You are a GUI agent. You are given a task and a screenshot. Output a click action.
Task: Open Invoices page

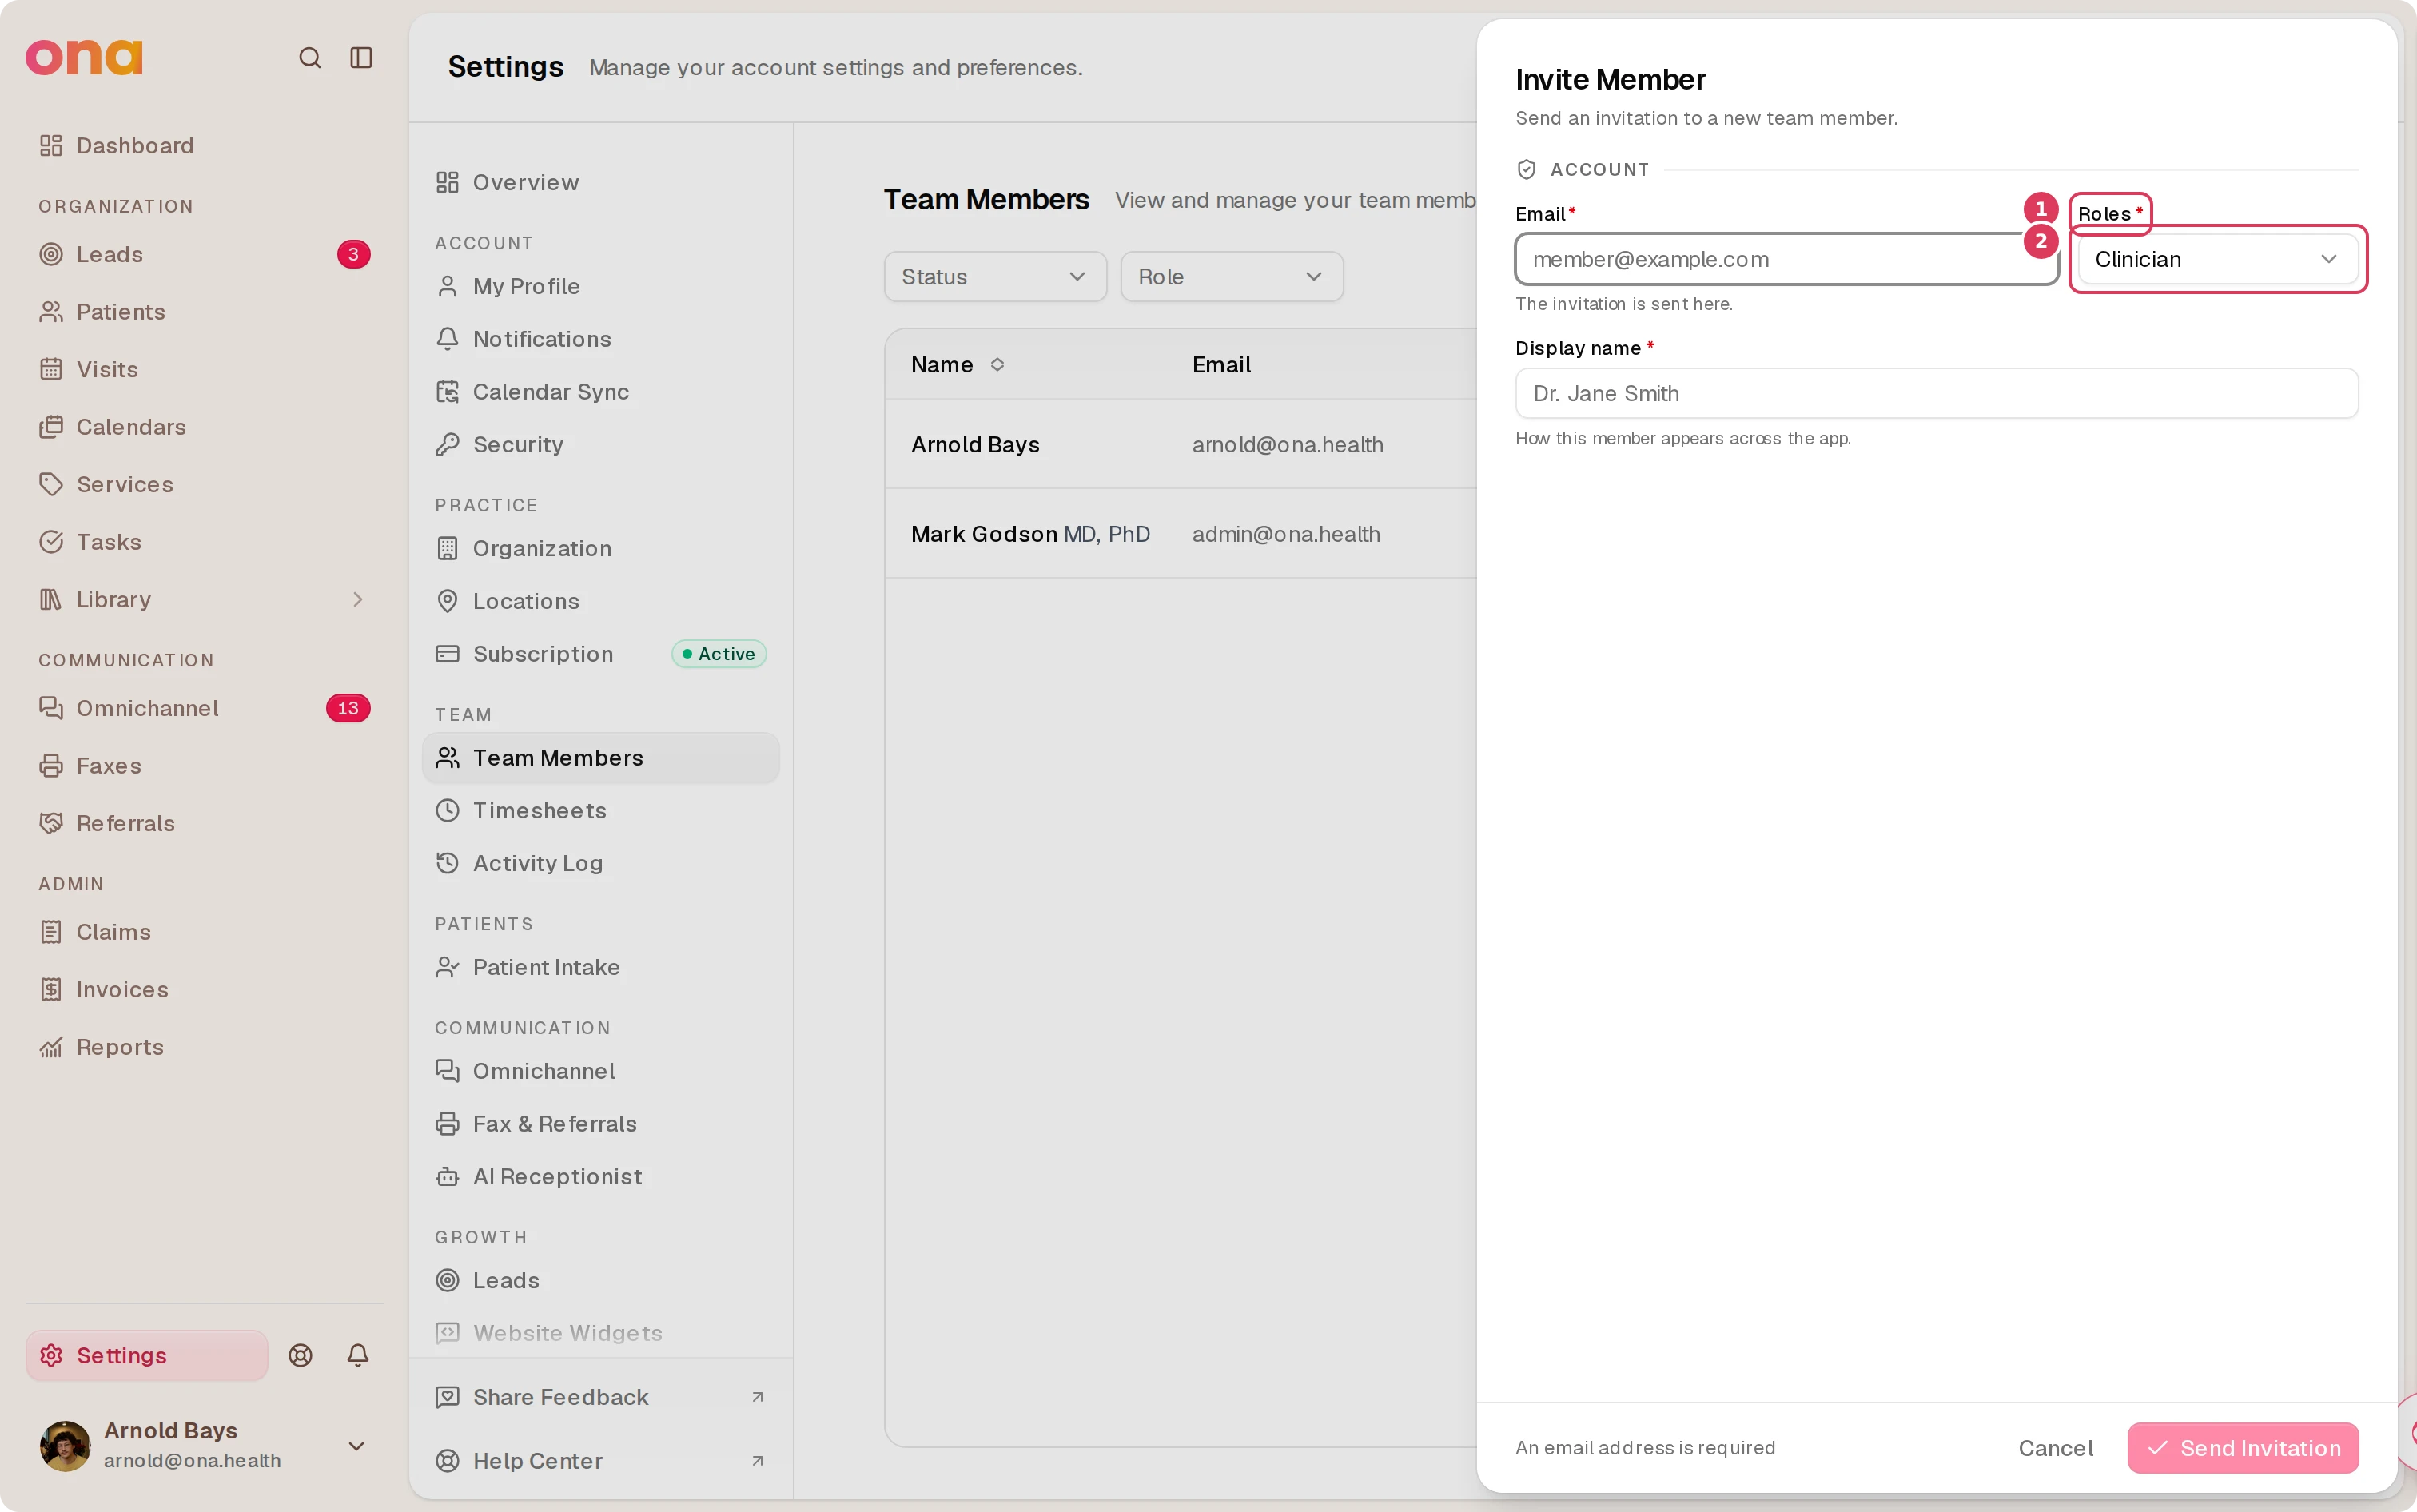[x=204, y=989]
